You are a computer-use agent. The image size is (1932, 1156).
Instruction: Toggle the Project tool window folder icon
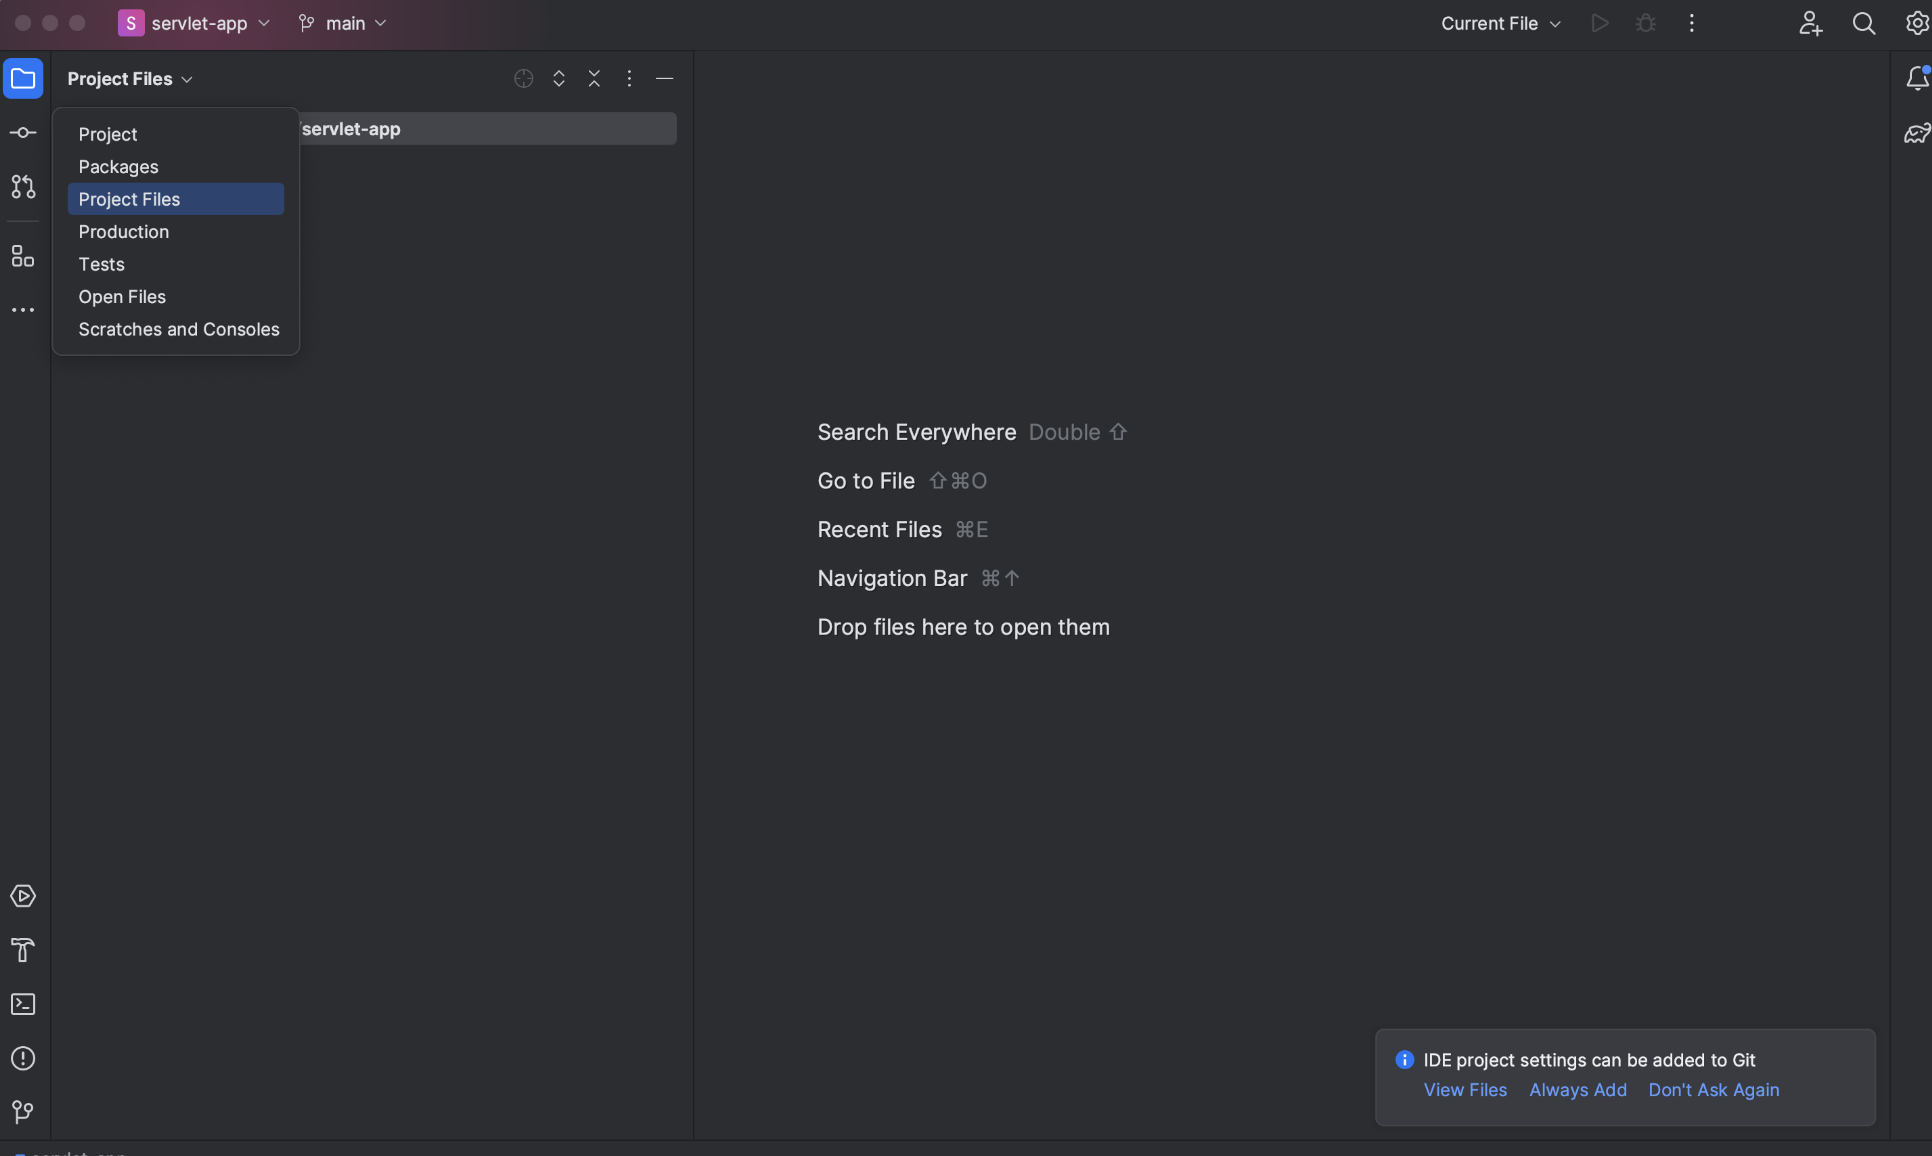pos(23,79)
